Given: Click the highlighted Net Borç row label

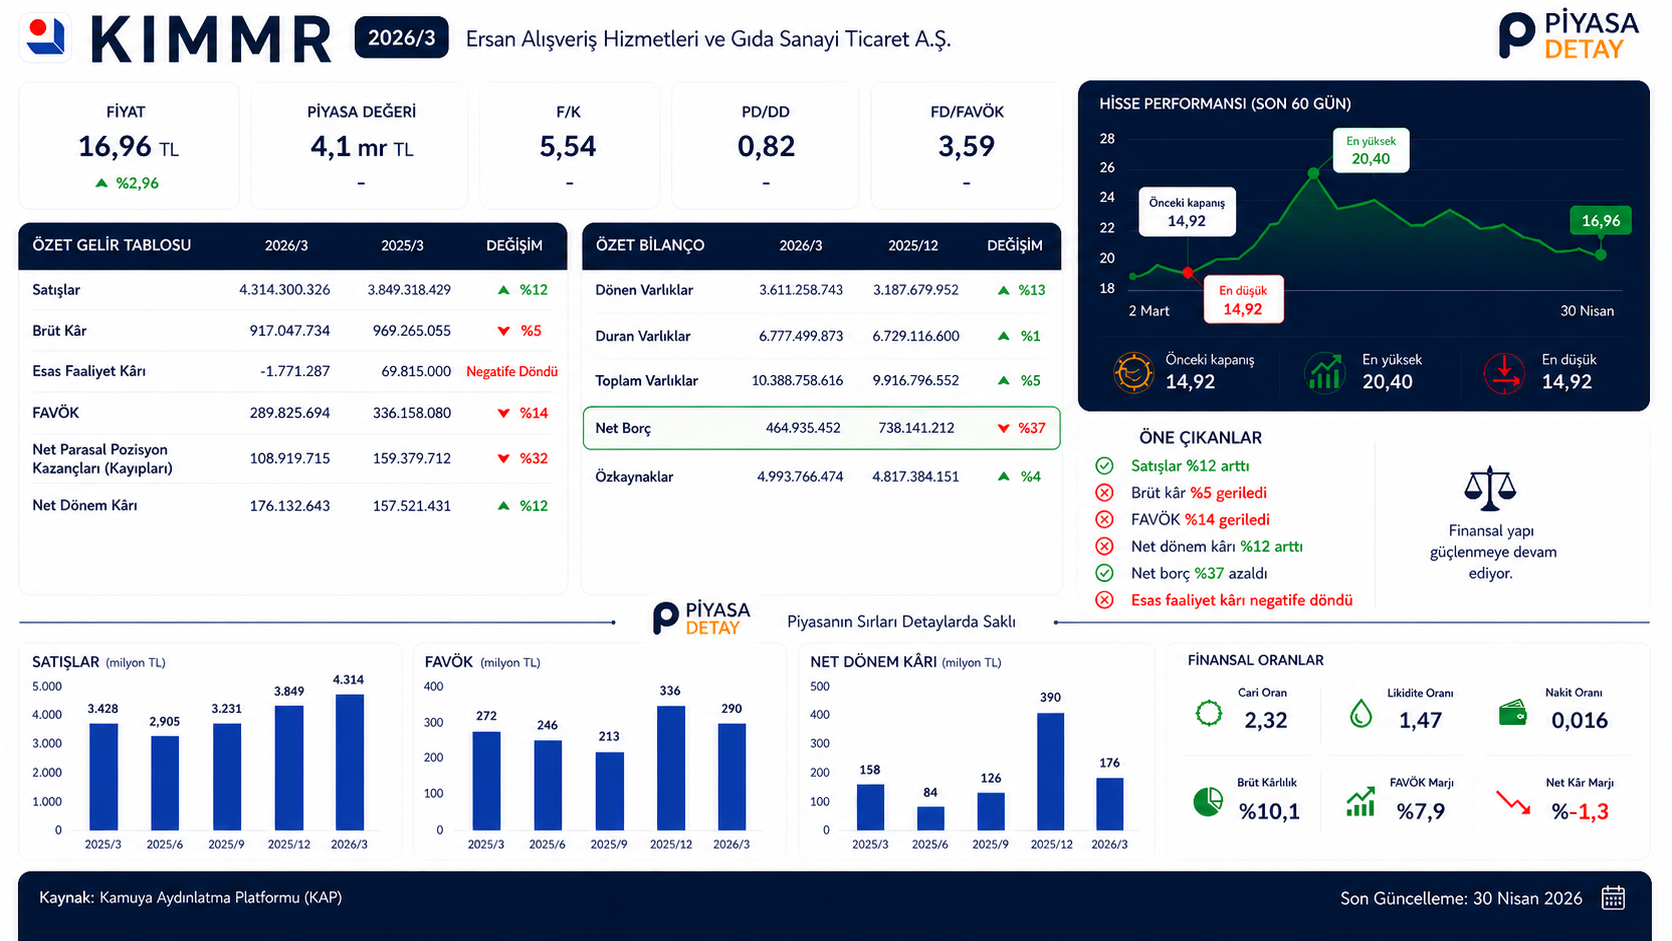Looking at the screenshot, I should tap(623, 428).
